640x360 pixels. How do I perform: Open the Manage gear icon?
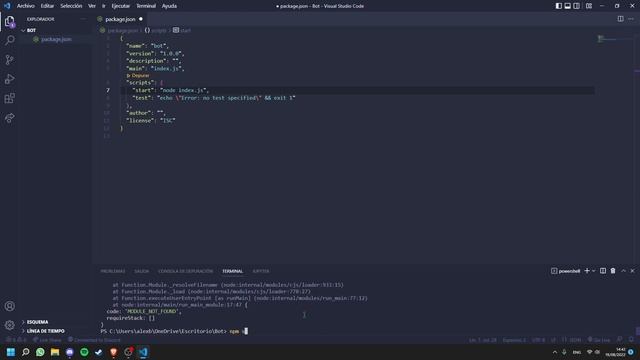tap(10, 325)
